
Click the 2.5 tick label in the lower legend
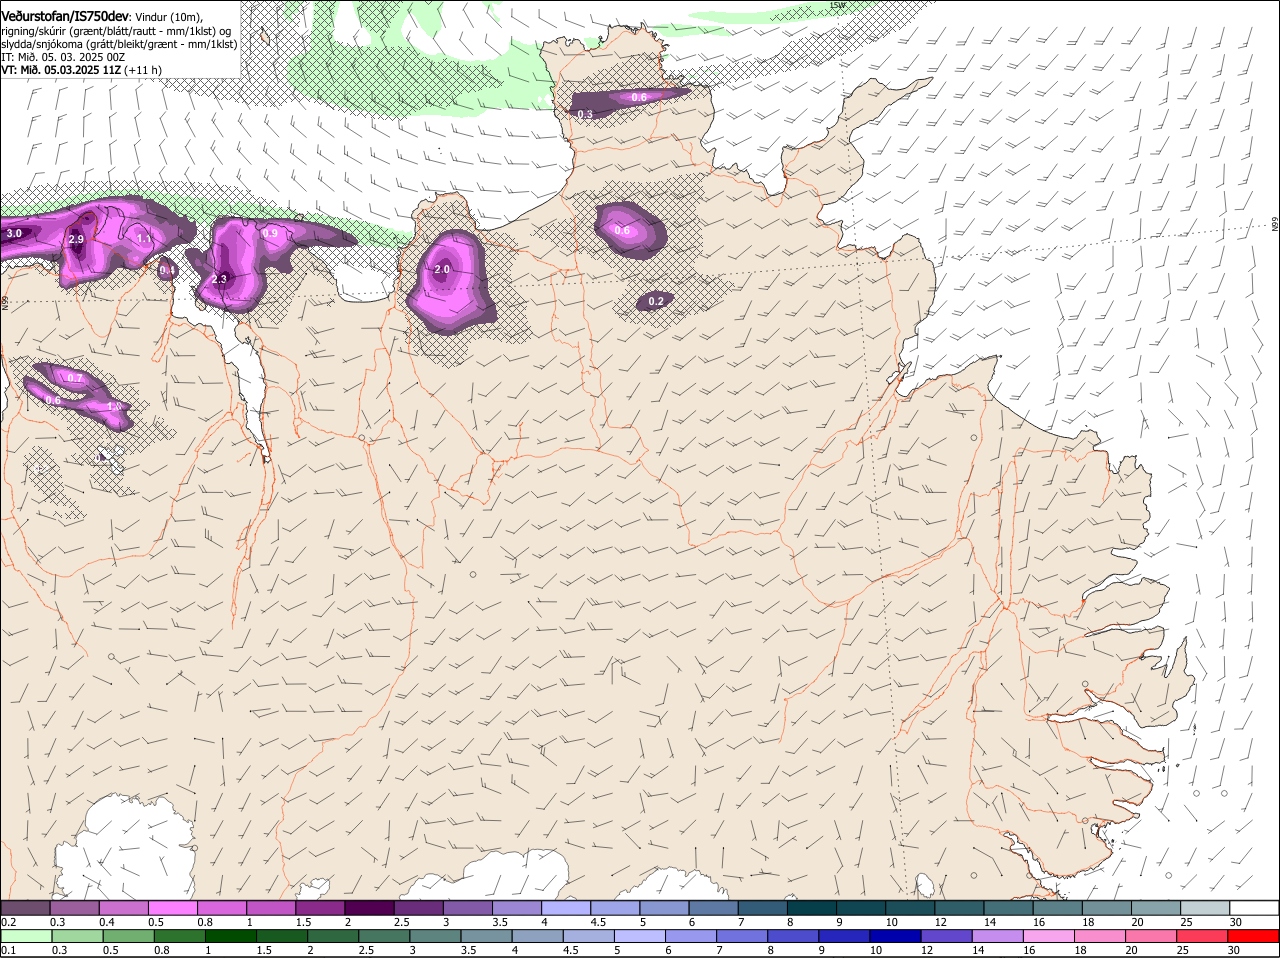tap(366, 950)
